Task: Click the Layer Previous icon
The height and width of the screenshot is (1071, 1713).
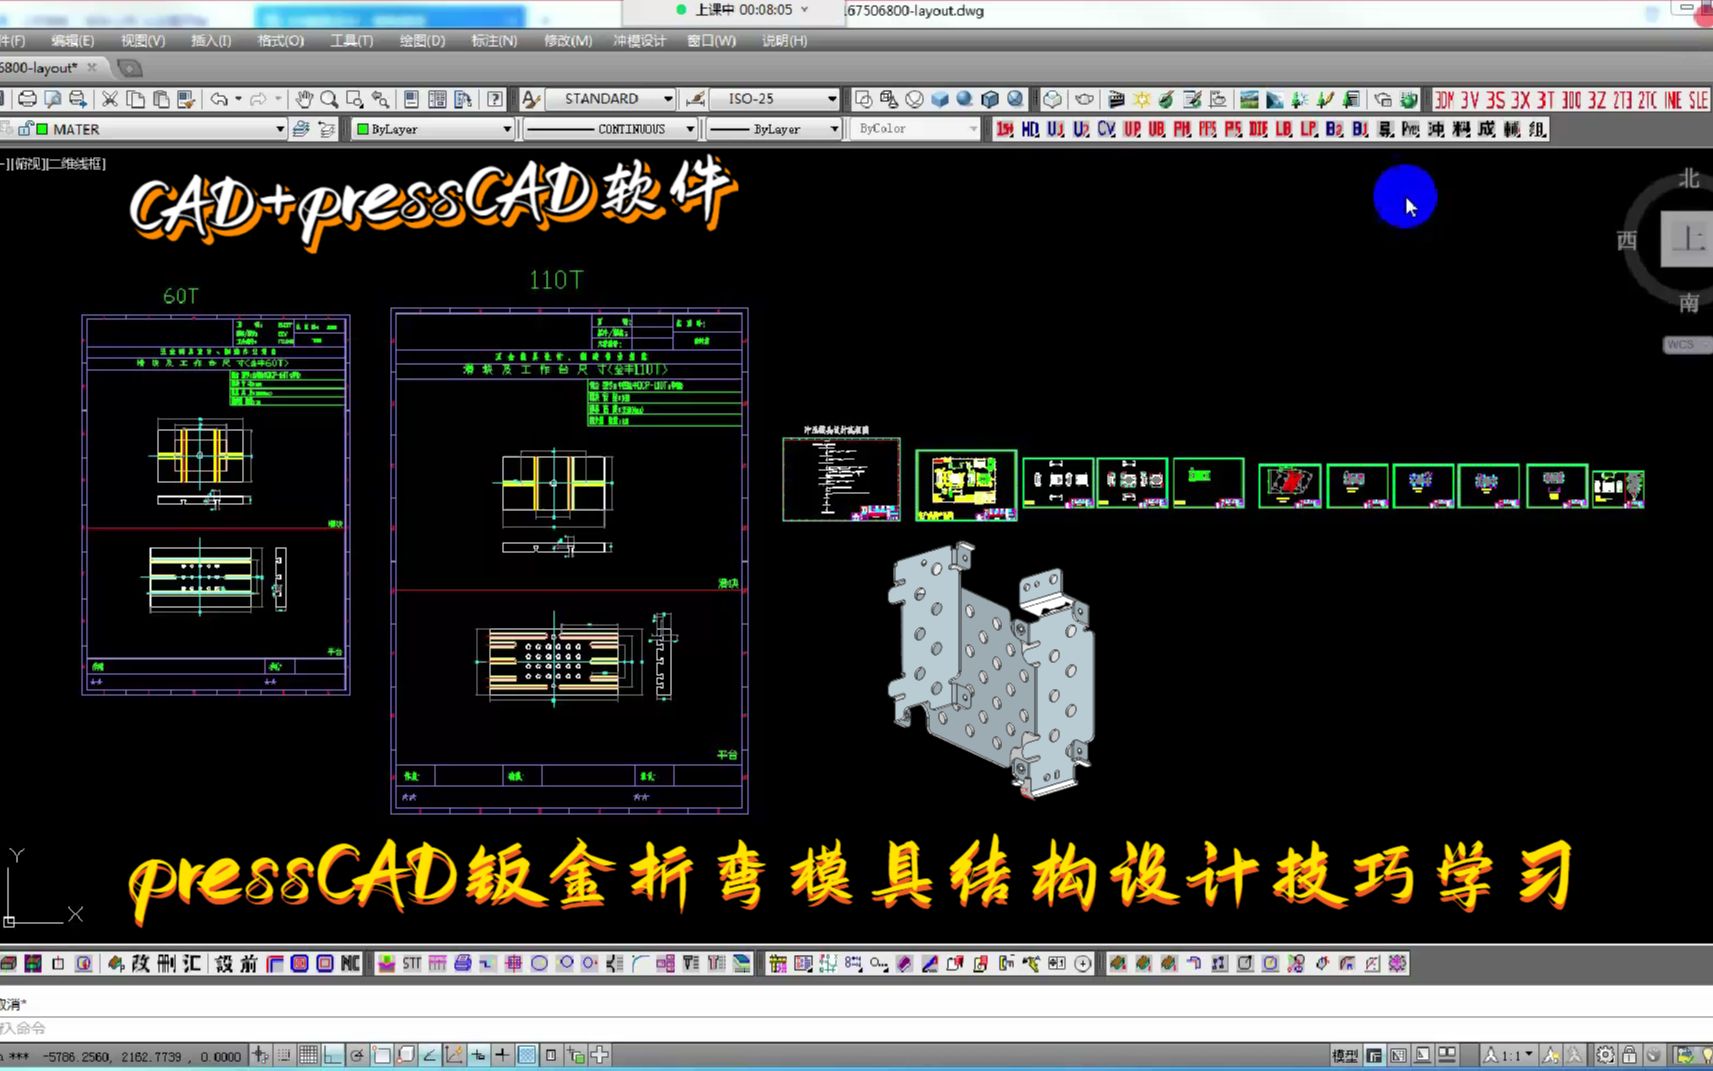Action: coord(326,129)
